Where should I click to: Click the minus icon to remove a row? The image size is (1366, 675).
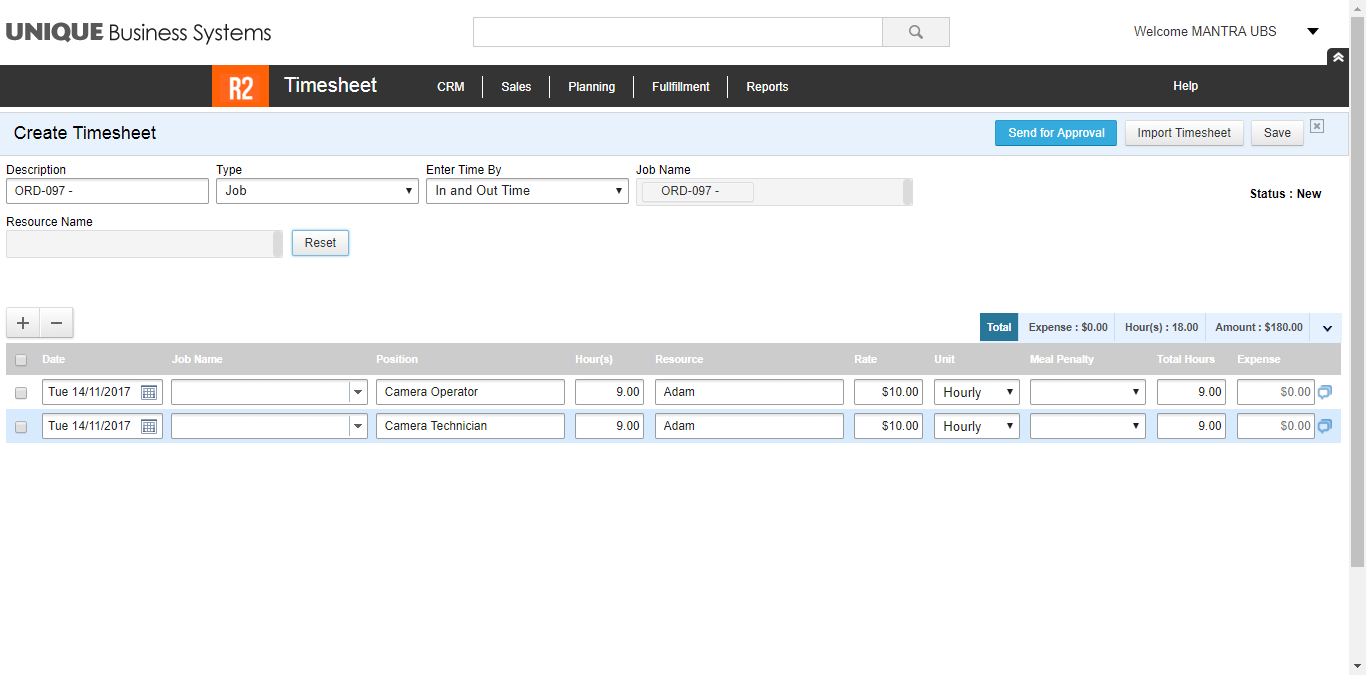[x=56, y=322]
